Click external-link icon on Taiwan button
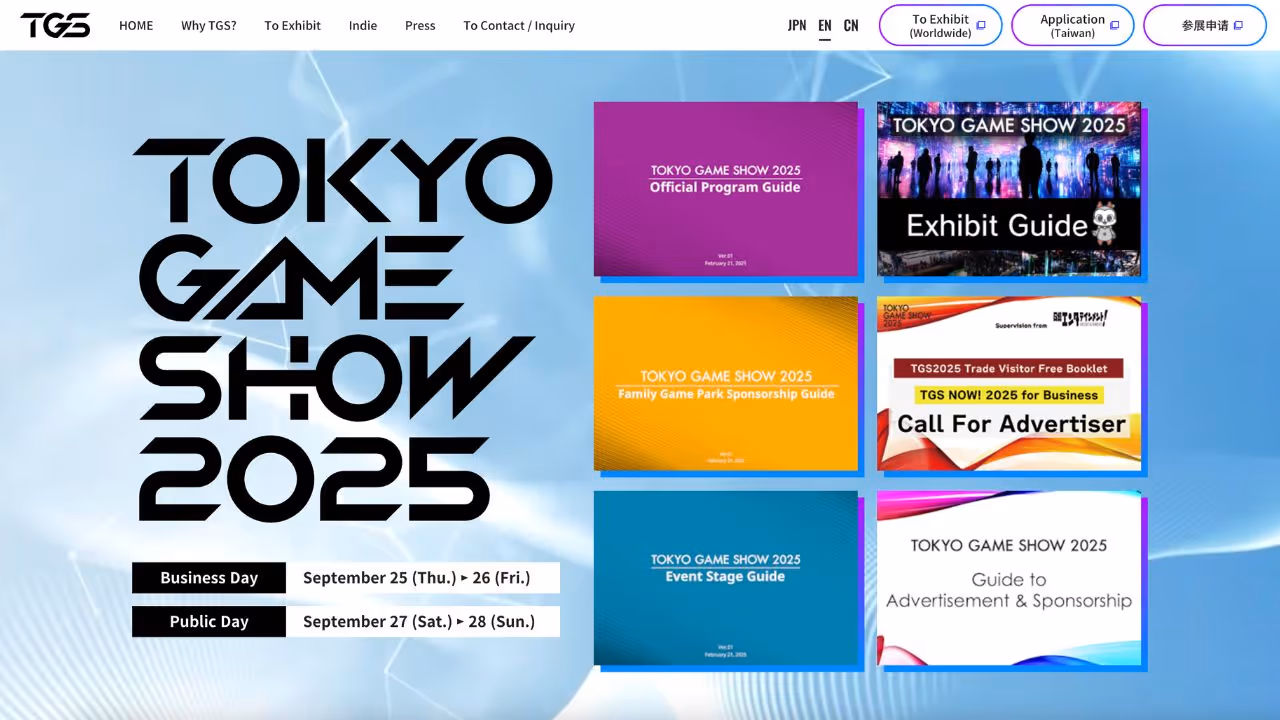 1114,26
